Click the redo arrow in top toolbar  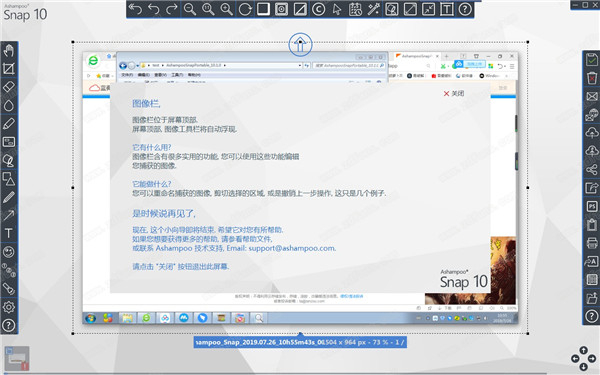point(172,9)
